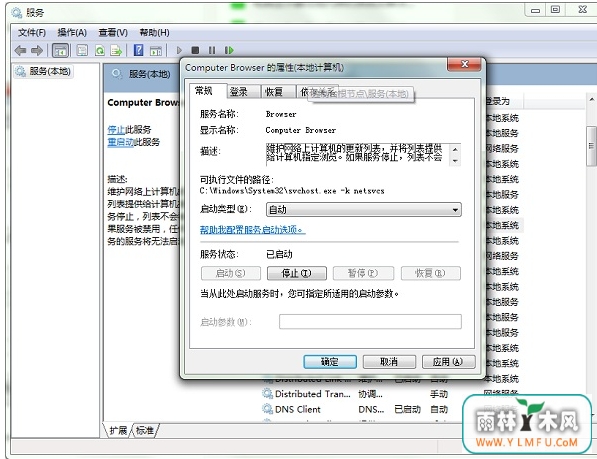Switch to the 扩展 view tab
The width and height of the screenshot is (597, 459).
(x=118, y=430)
